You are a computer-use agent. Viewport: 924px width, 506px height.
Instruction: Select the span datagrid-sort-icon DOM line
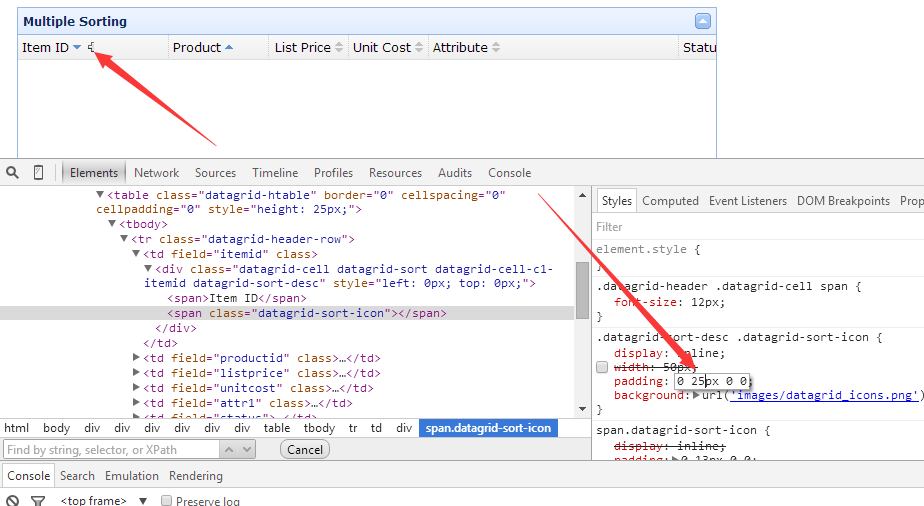click(x=306, y=313)
